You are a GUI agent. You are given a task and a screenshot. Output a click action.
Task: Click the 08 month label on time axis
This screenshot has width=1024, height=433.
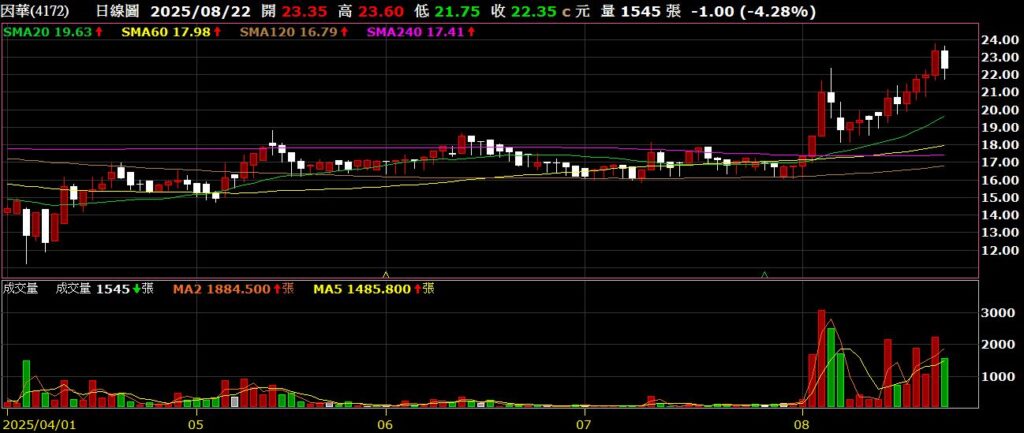click(802, 424)
